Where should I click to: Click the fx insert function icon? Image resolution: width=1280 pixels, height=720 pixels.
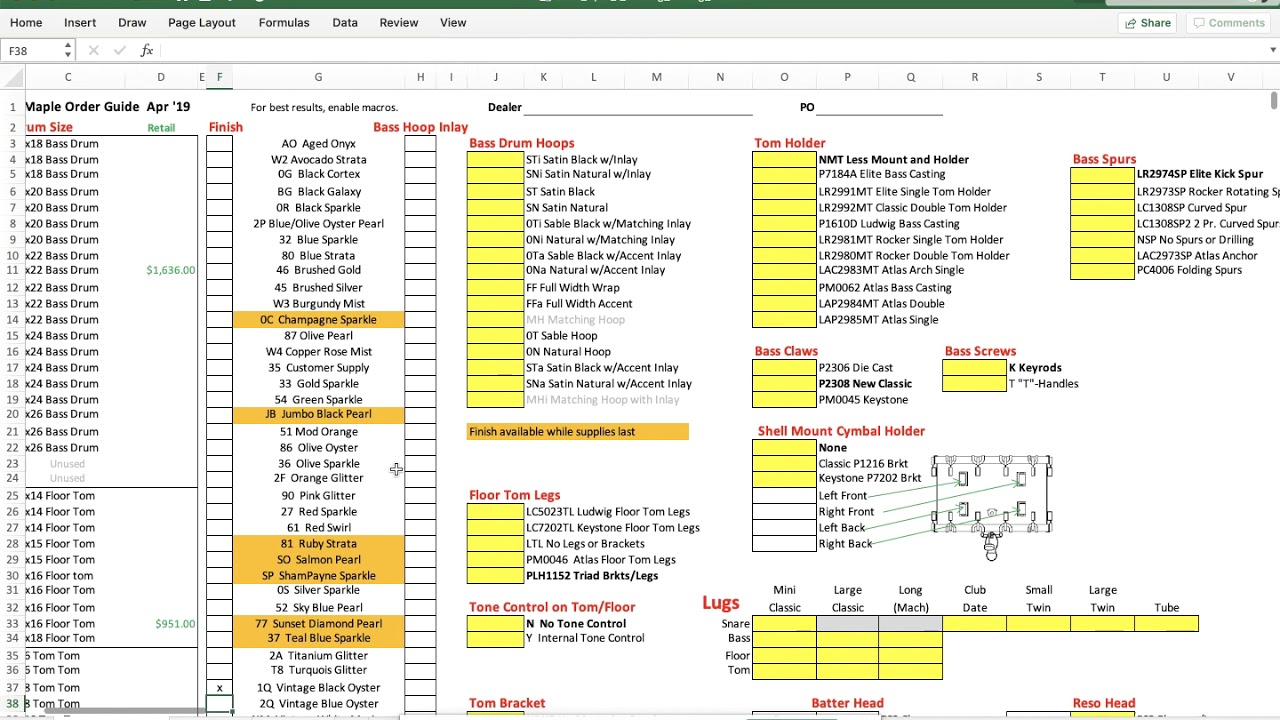click(147, 50)
